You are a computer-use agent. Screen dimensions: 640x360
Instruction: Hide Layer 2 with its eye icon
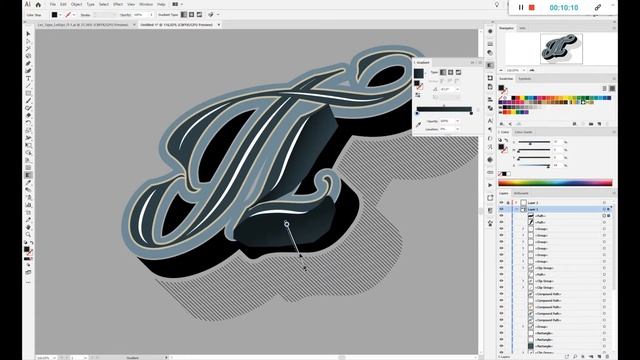tap(502, 202)
